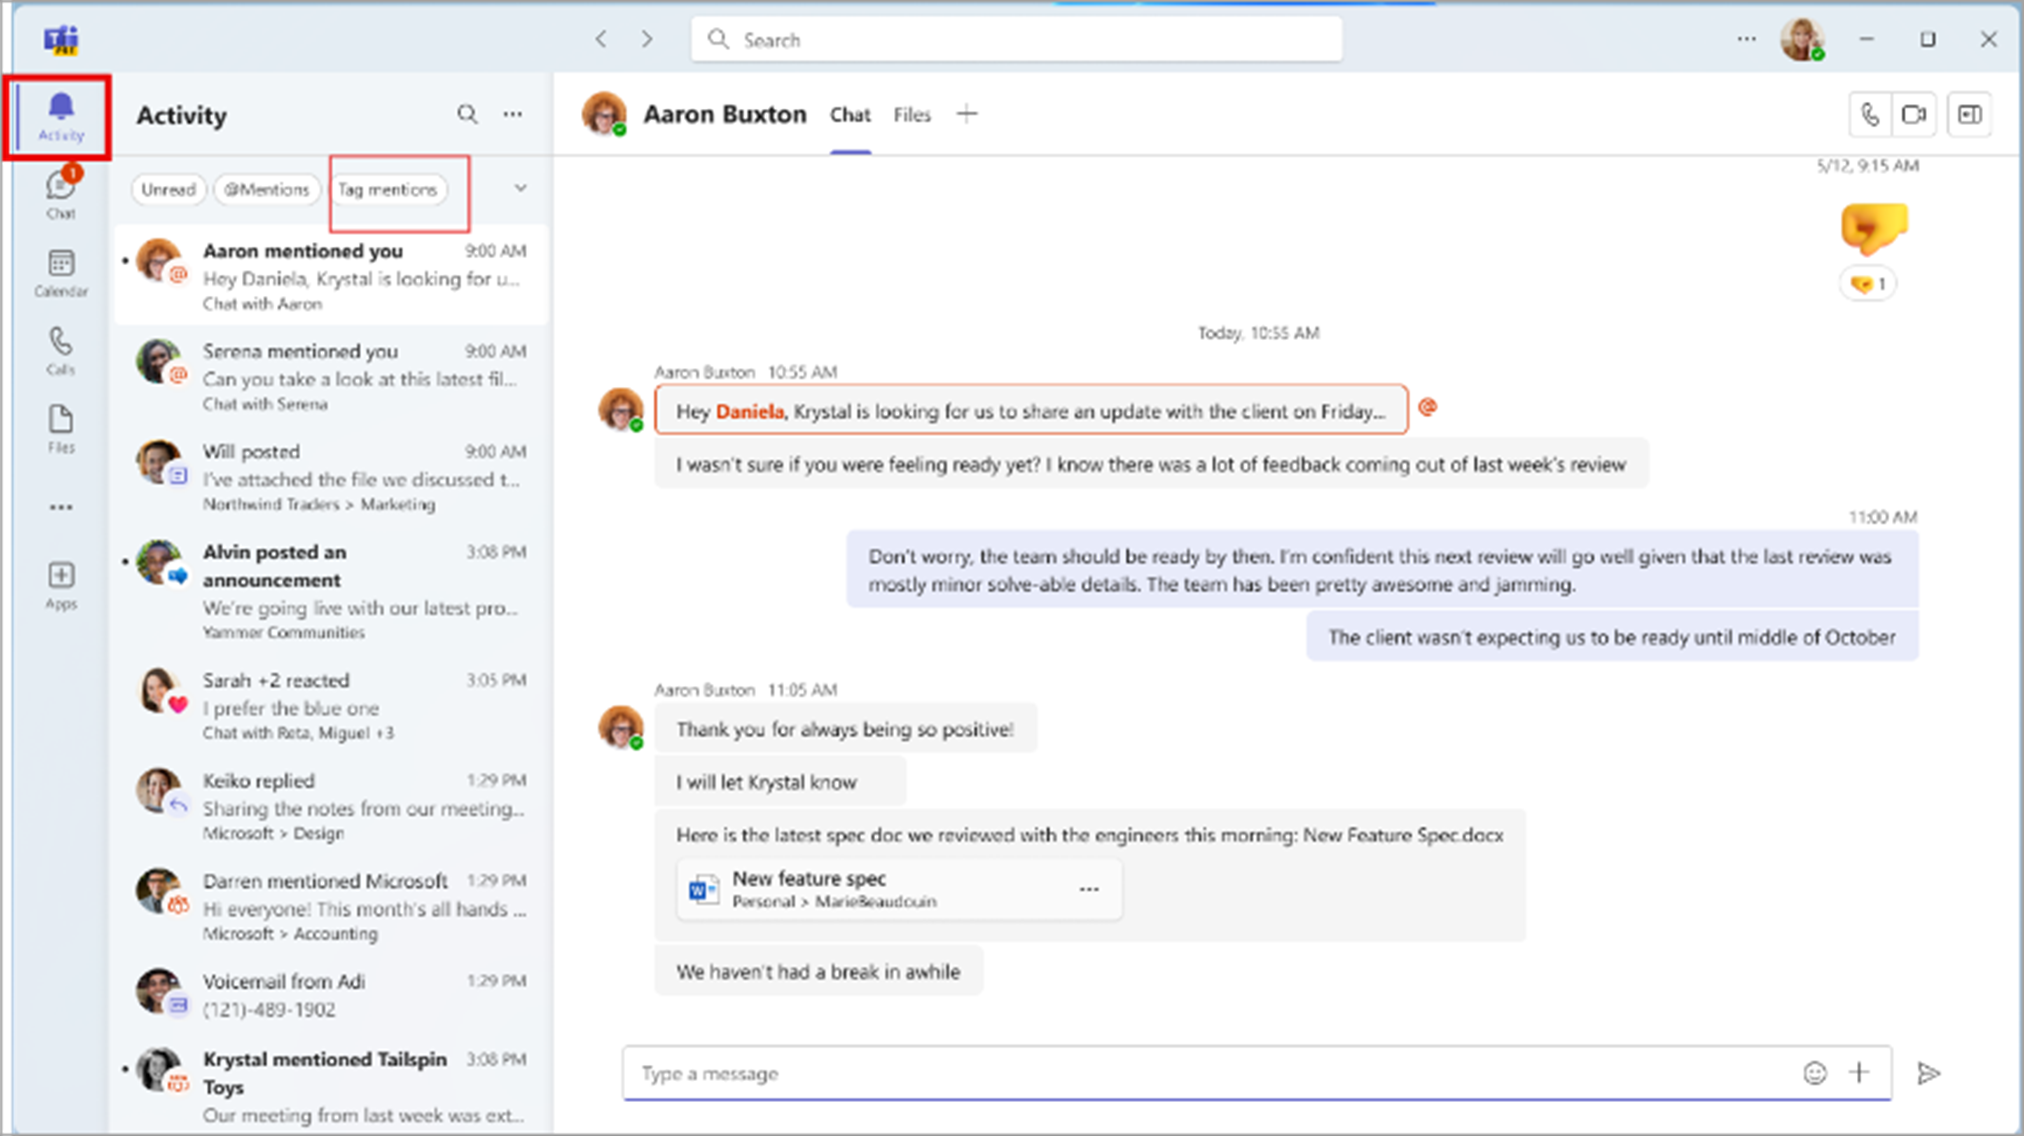Search within the Activity feed
This screenshot has height=1136, width=2024.
tap(467, 114)
